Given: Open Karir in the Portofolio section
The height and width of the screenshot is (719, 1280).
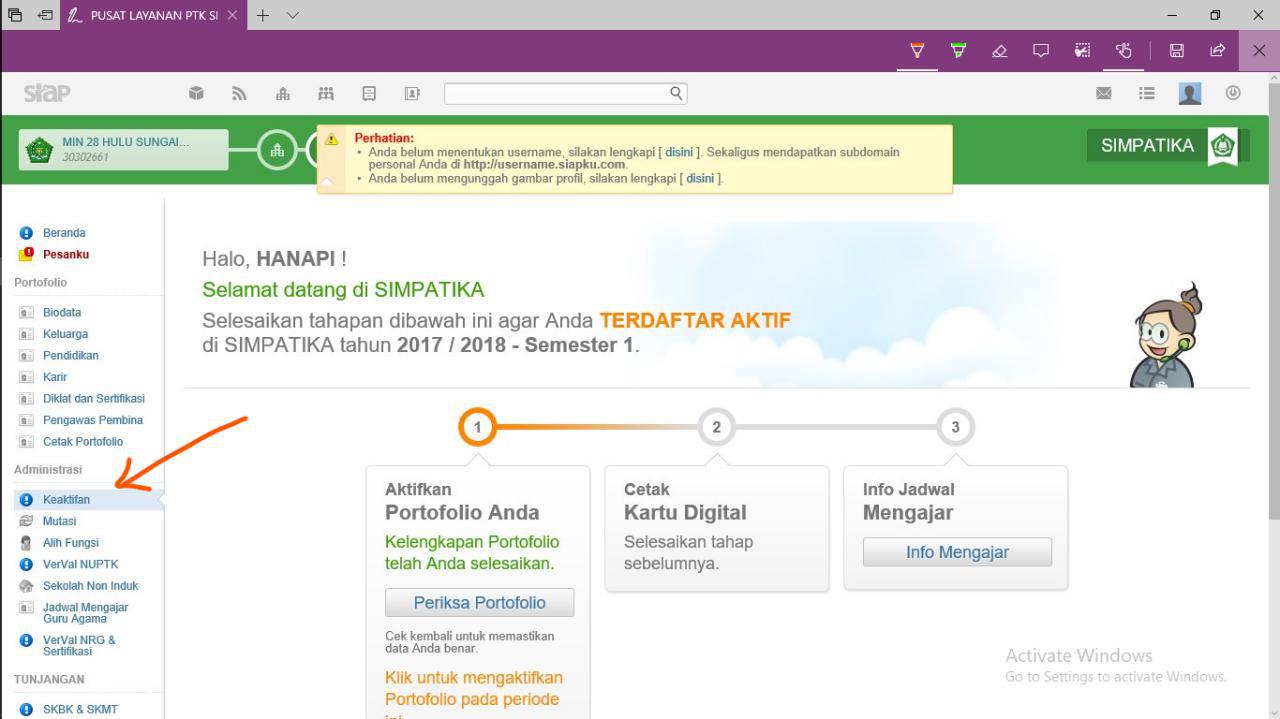Looking at the screenshot, I should click(x=55, y=377).
